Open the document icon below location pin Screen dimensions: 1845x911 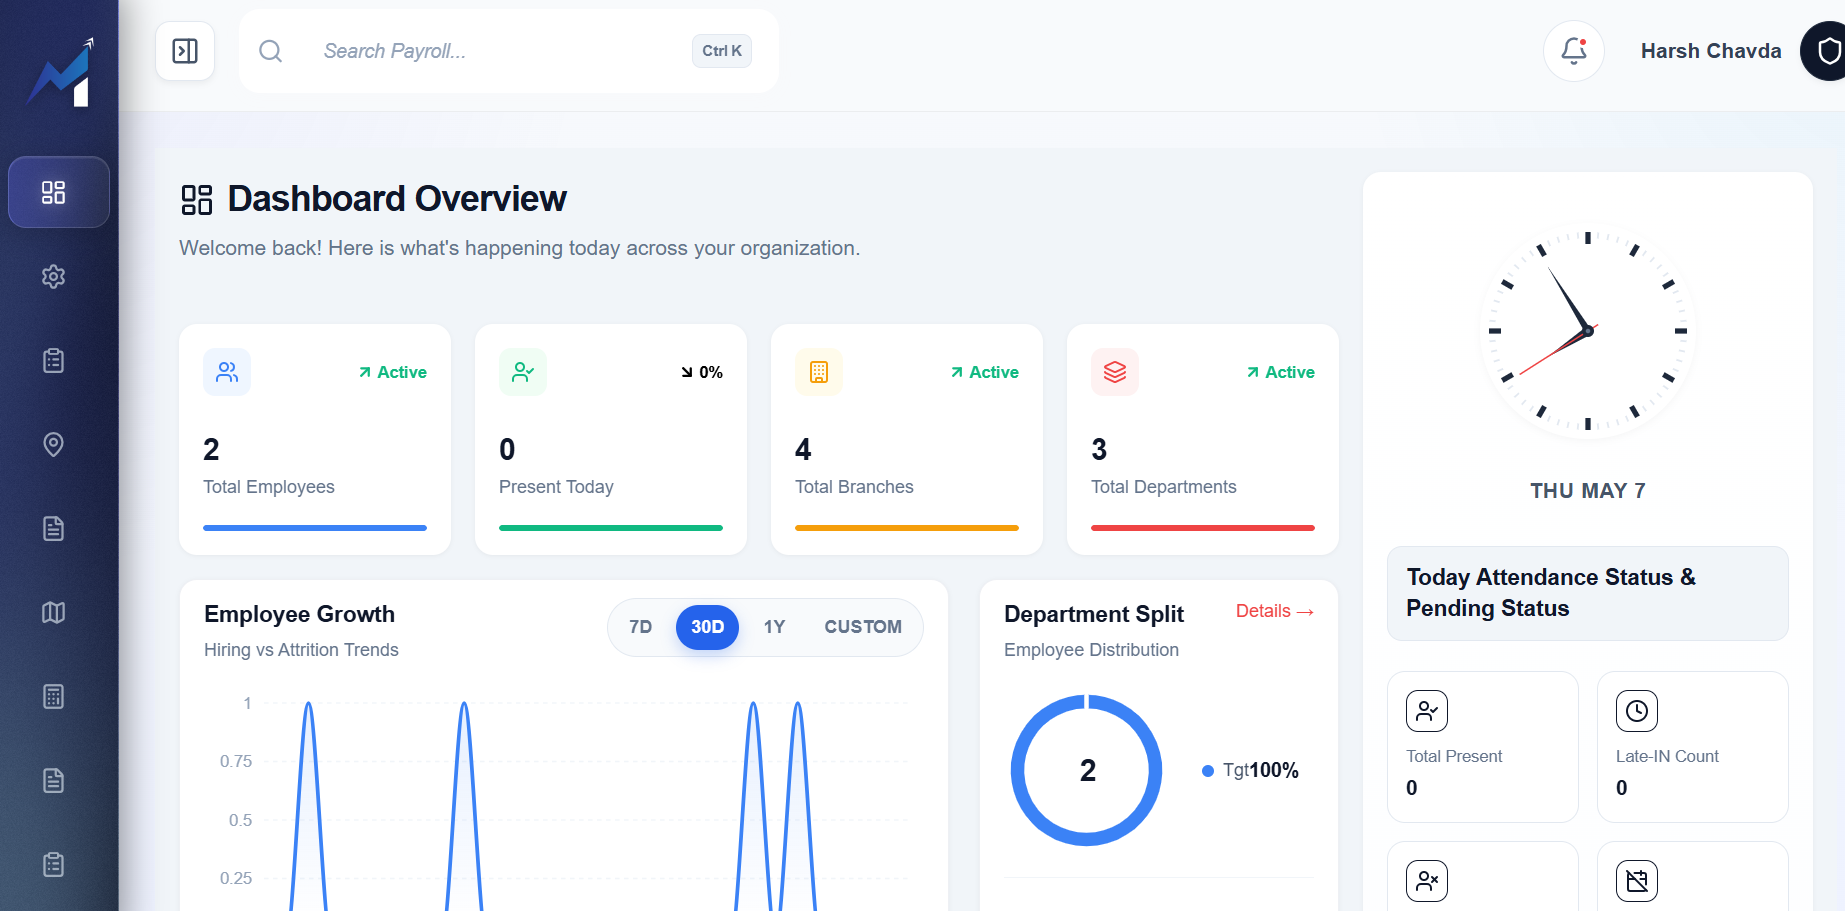[54, 528]
